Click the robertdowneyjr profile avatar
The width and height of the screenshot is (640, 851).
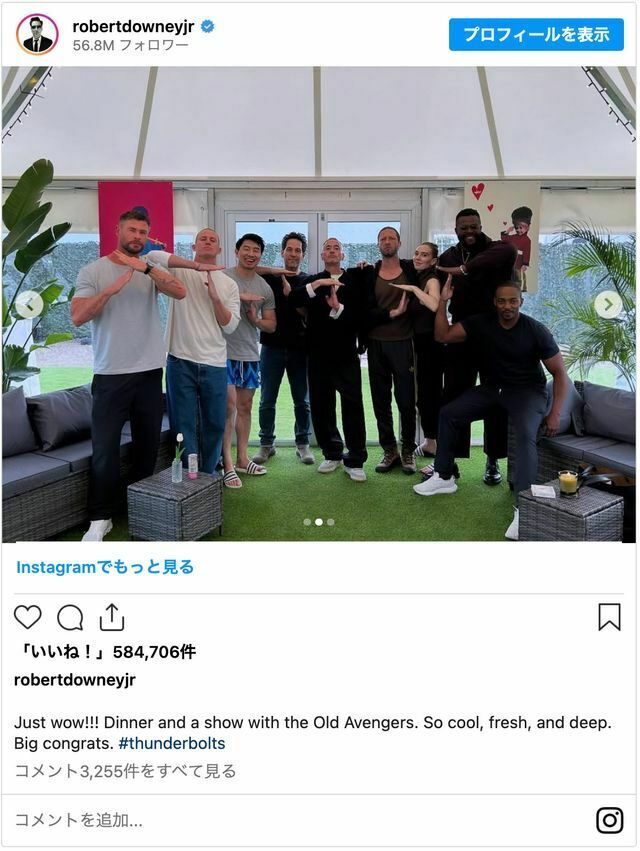[x=37, y=34]
